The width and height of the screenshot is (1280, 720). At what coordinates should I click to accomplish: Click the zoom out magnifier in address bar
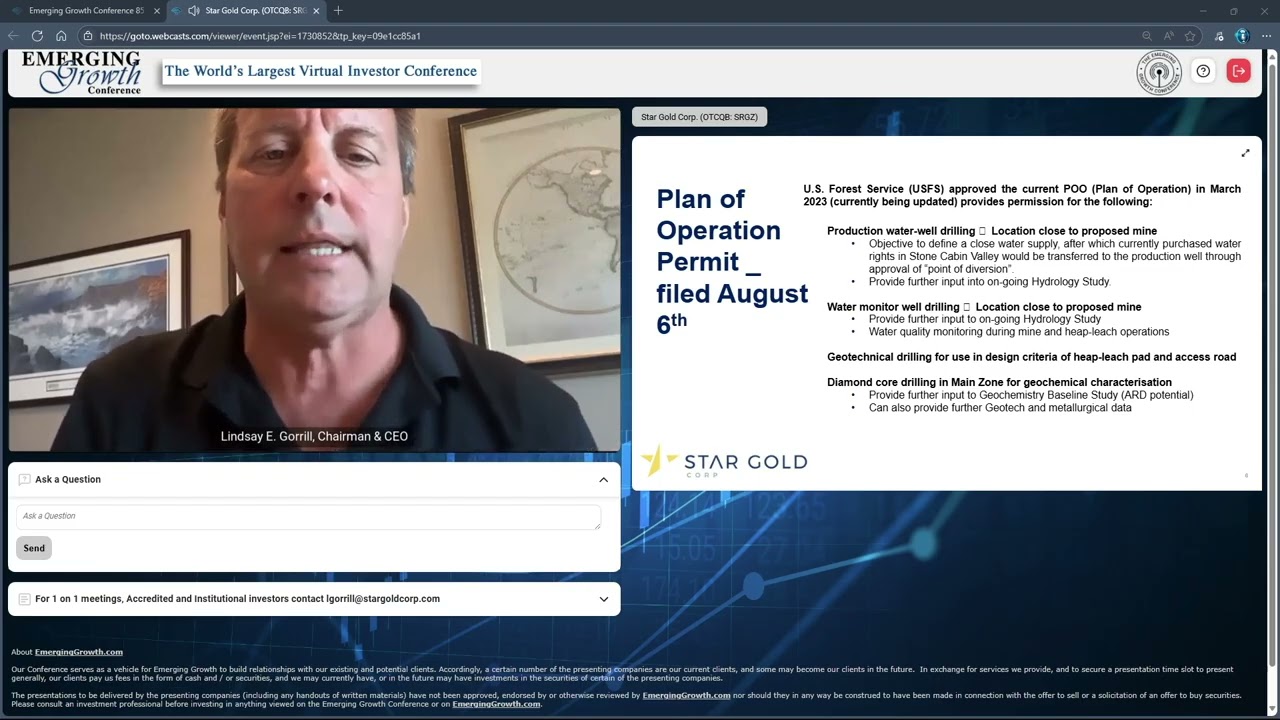[1147, 36]
